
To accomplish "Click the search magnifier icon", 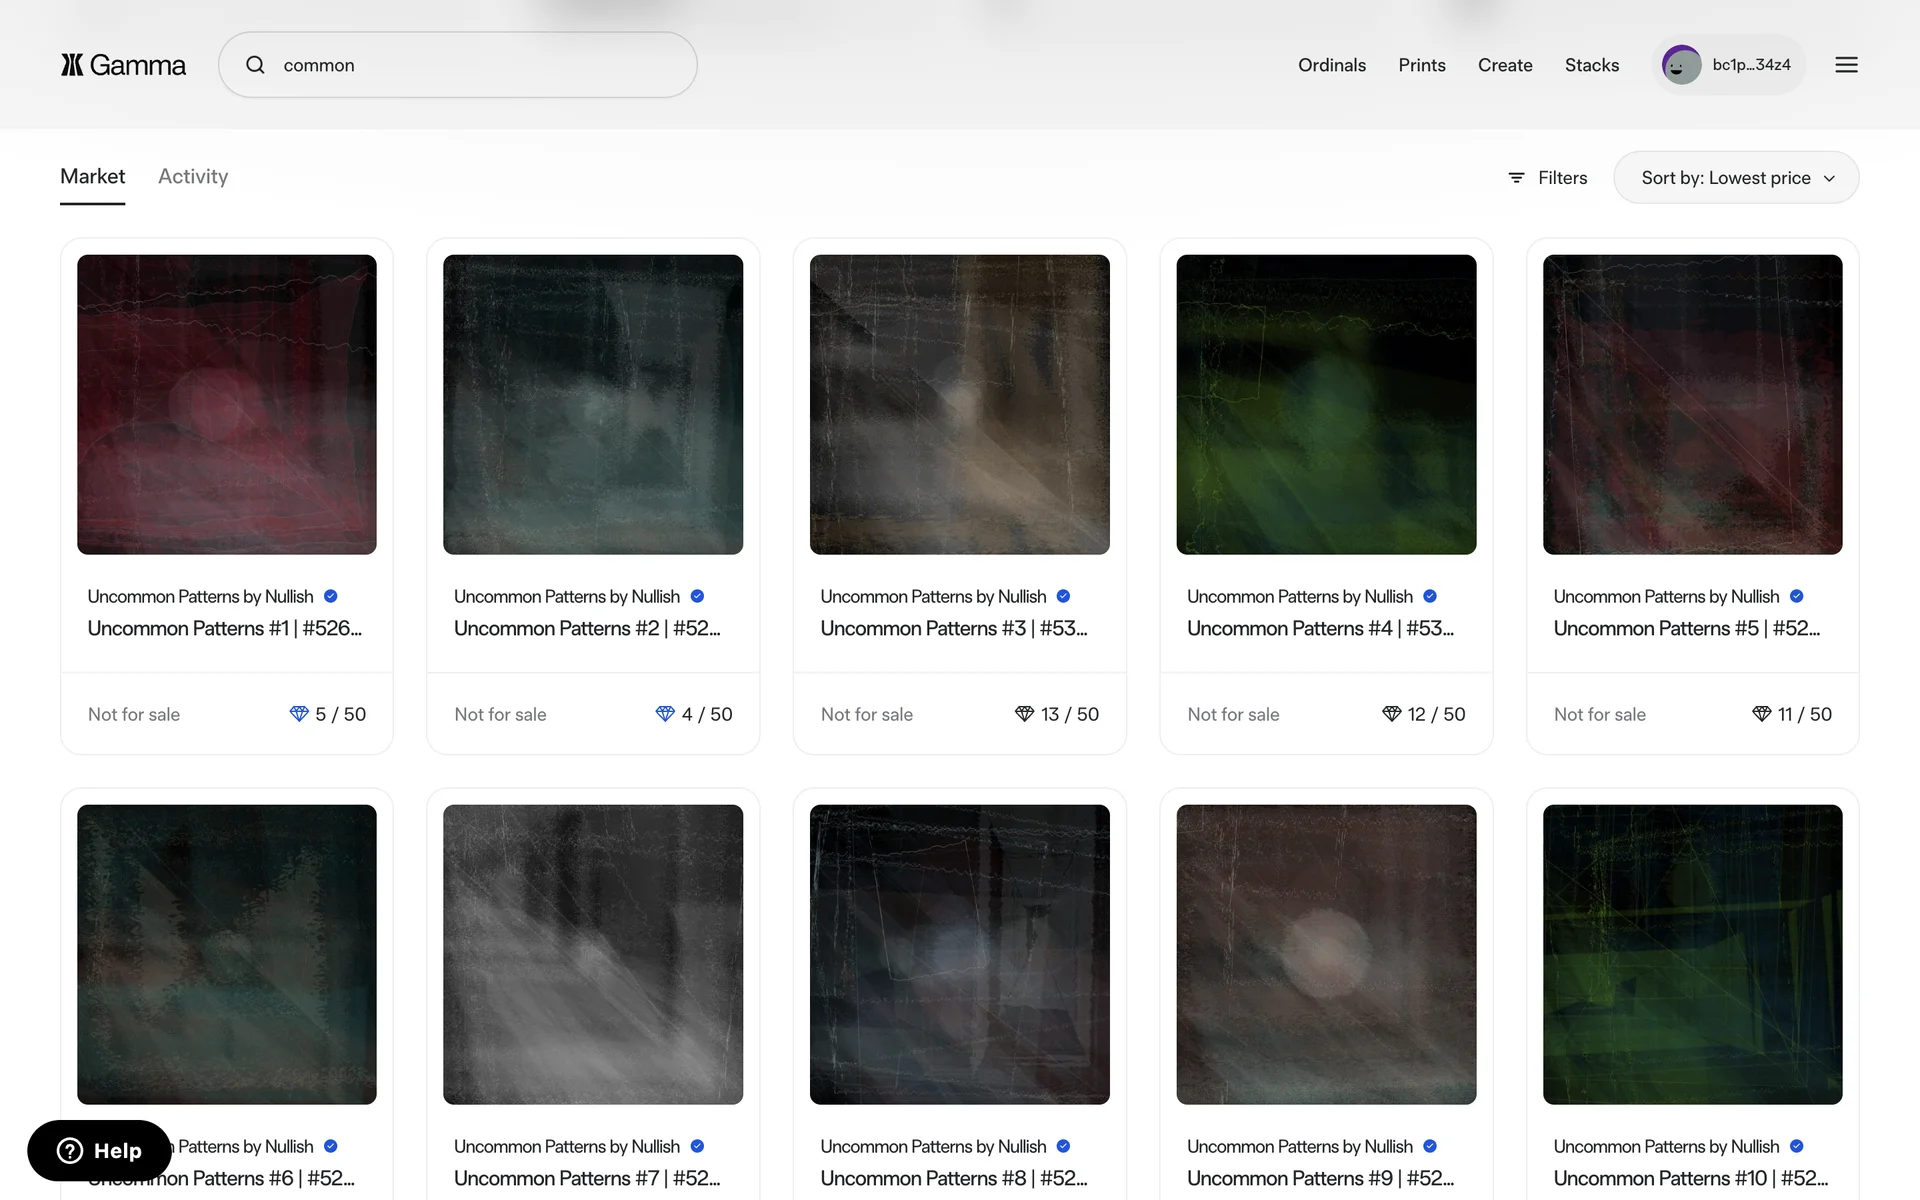I will click(x=256, y=65).
